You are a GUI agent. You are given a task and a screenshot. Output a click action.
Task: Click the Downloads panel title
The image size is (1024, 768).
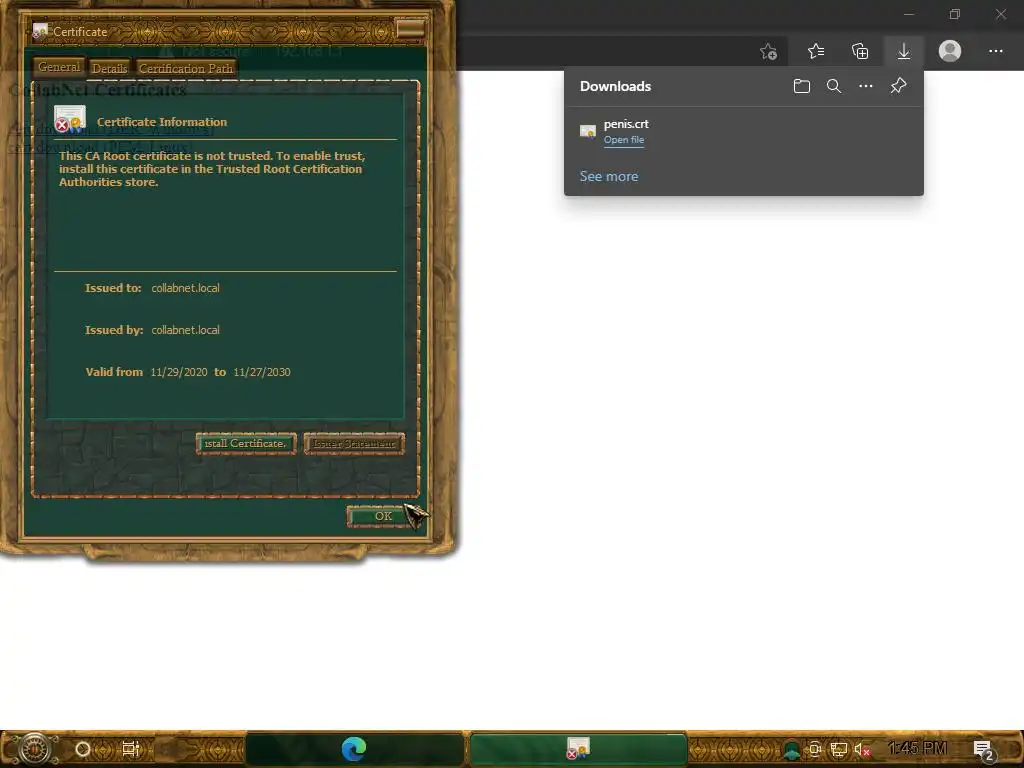coord(615,86)
